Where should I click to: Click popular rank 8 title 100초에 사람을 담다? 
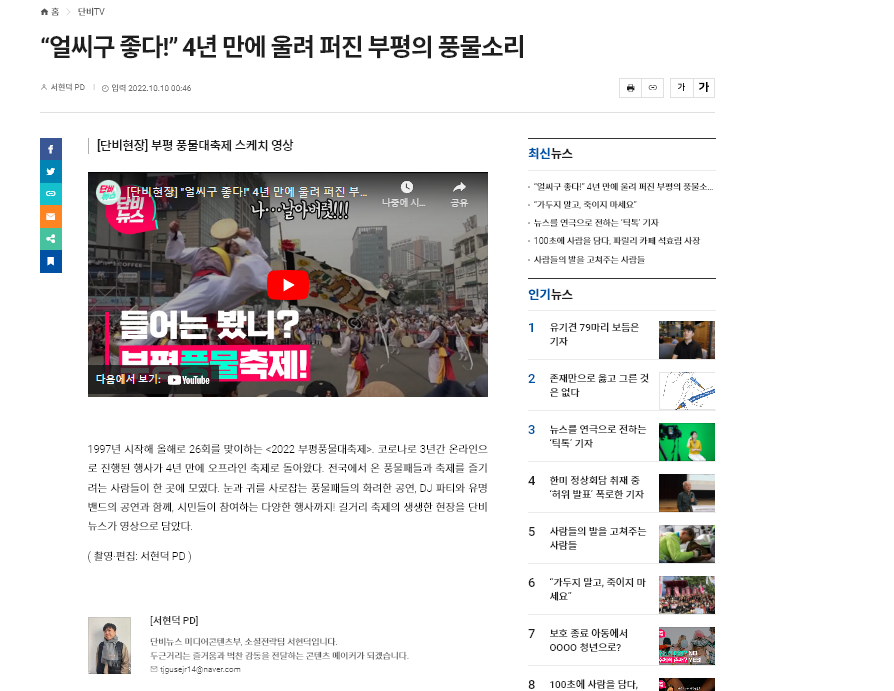click(x=594, y=684)
